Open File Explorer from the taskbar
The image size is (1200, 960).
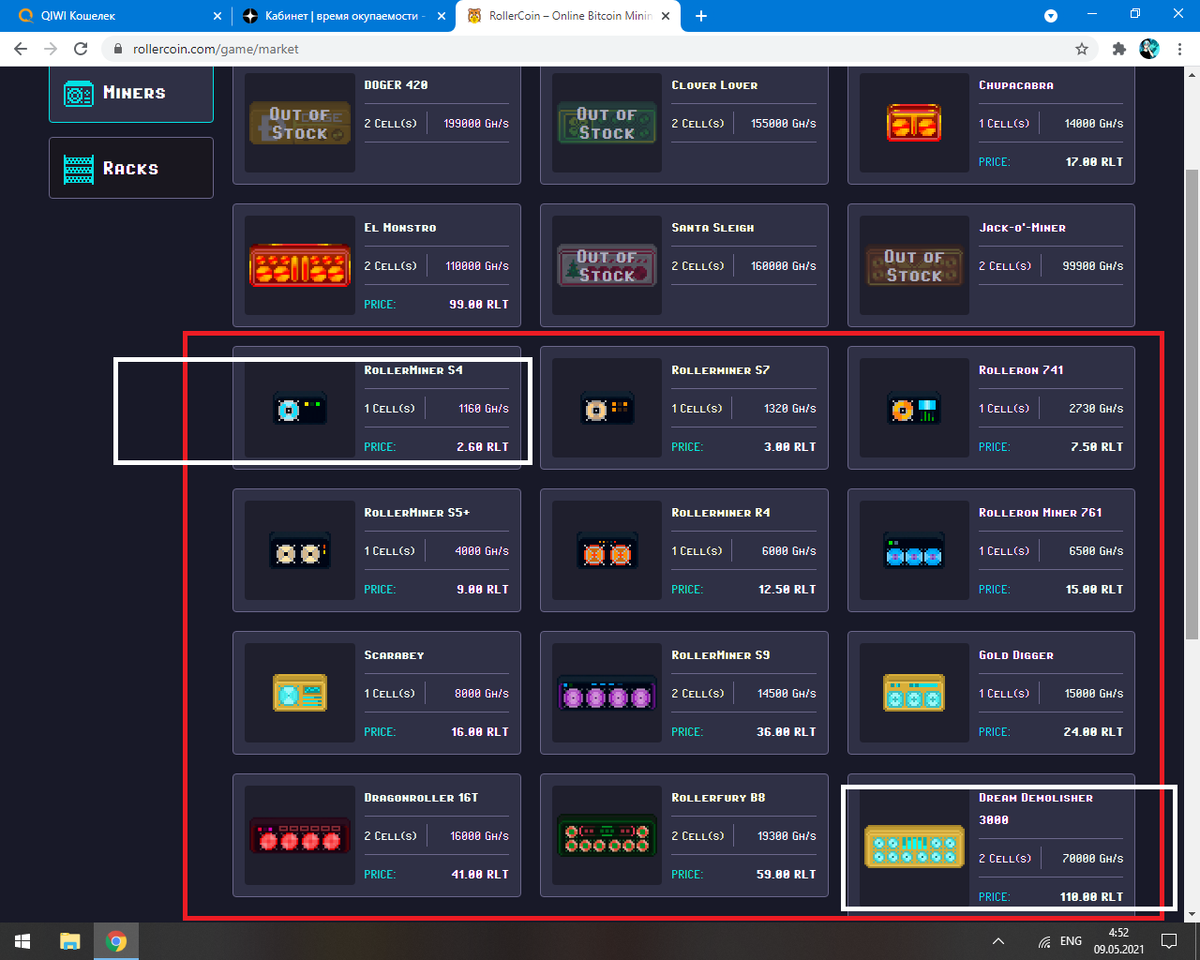click(68, 940)
